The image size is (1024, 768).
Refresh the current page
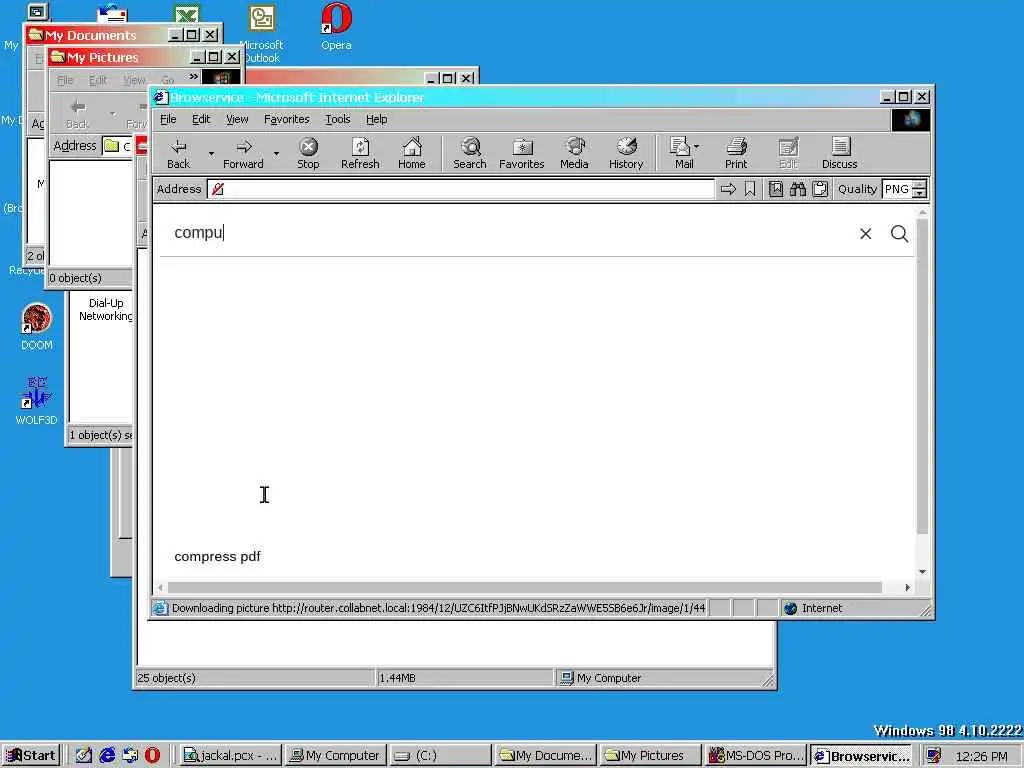[360, 153]
